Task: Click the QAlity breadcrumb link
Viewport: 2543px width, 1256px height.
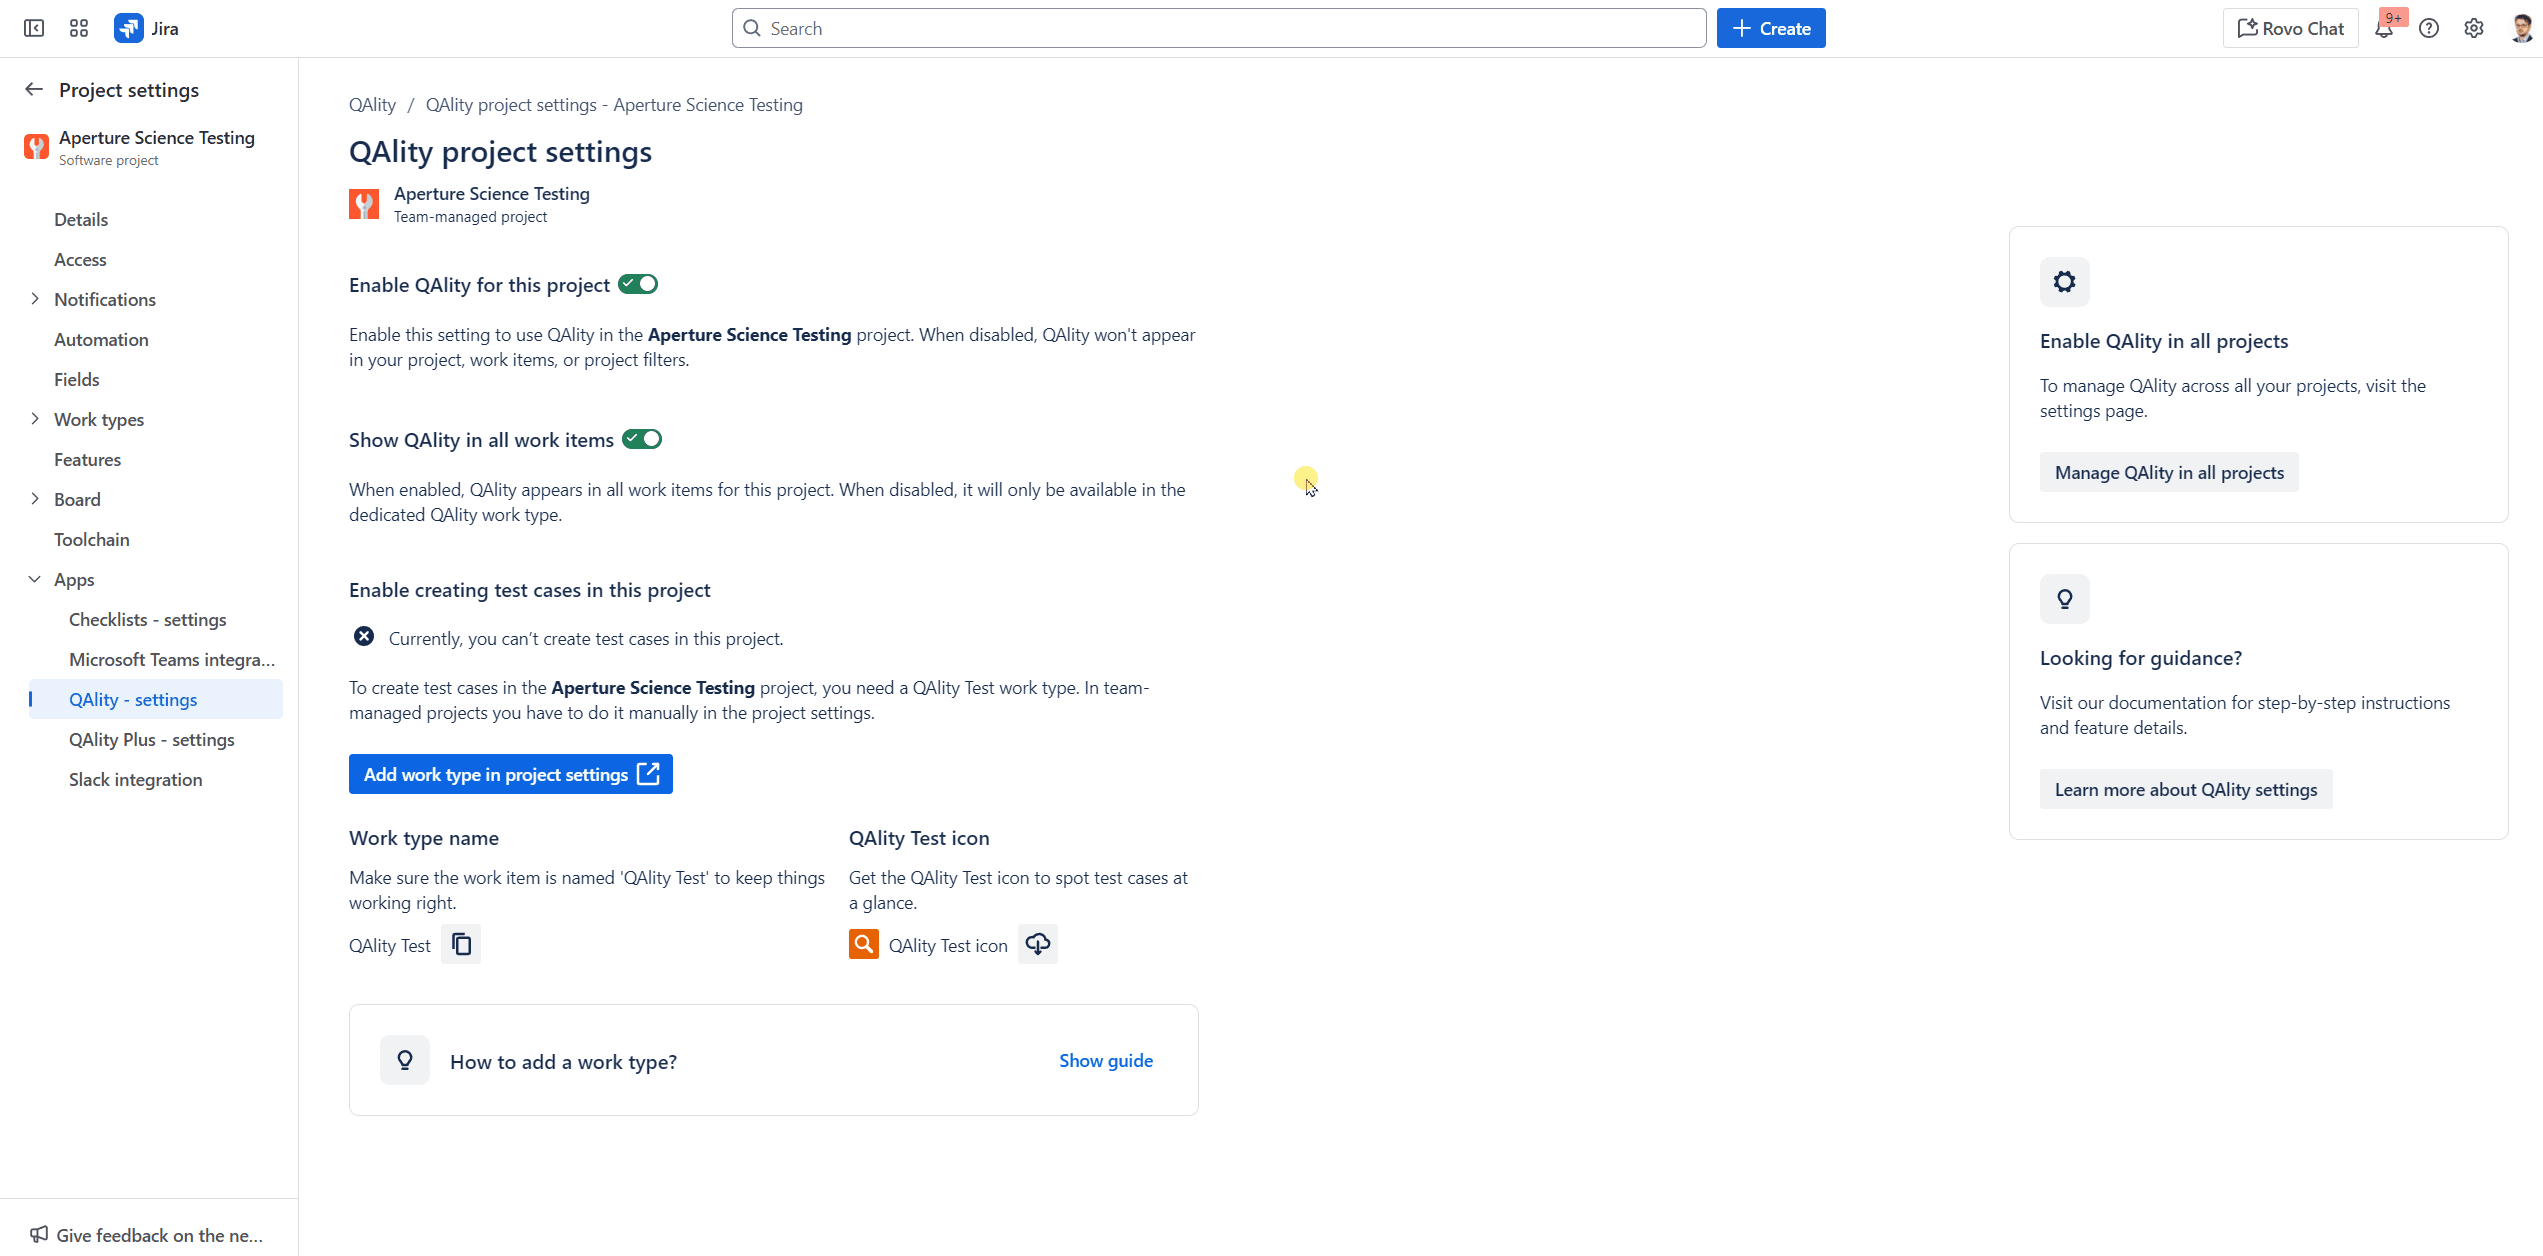Action: coord(372,104)
